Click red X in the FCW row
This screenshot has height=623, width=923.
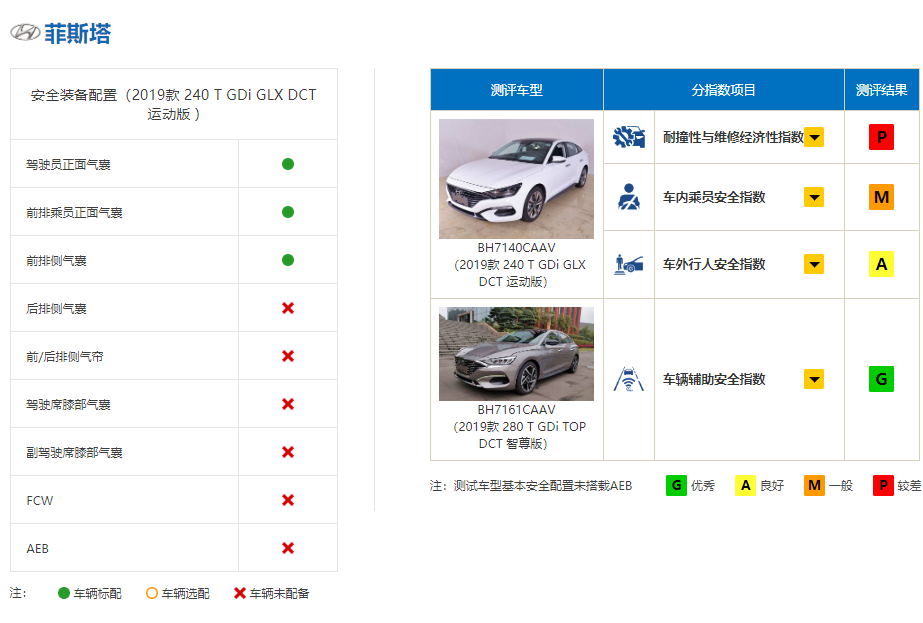pos(288,500)
